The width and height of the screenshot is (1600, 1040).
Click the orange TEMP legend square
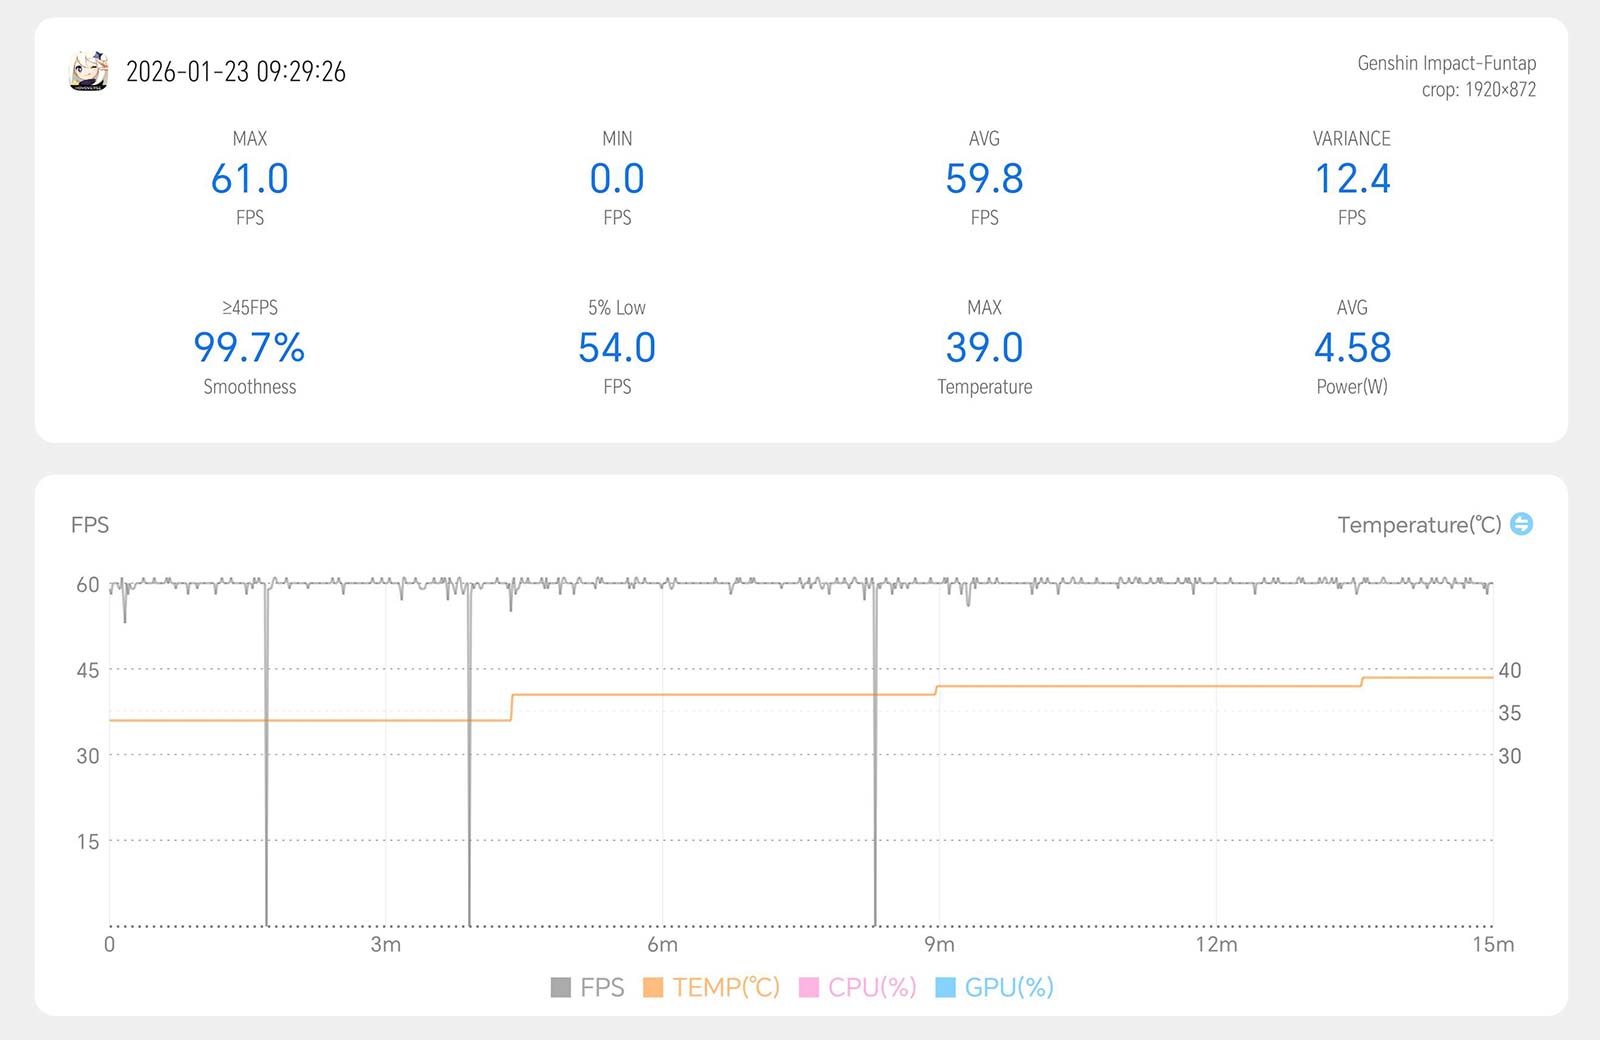653,988
